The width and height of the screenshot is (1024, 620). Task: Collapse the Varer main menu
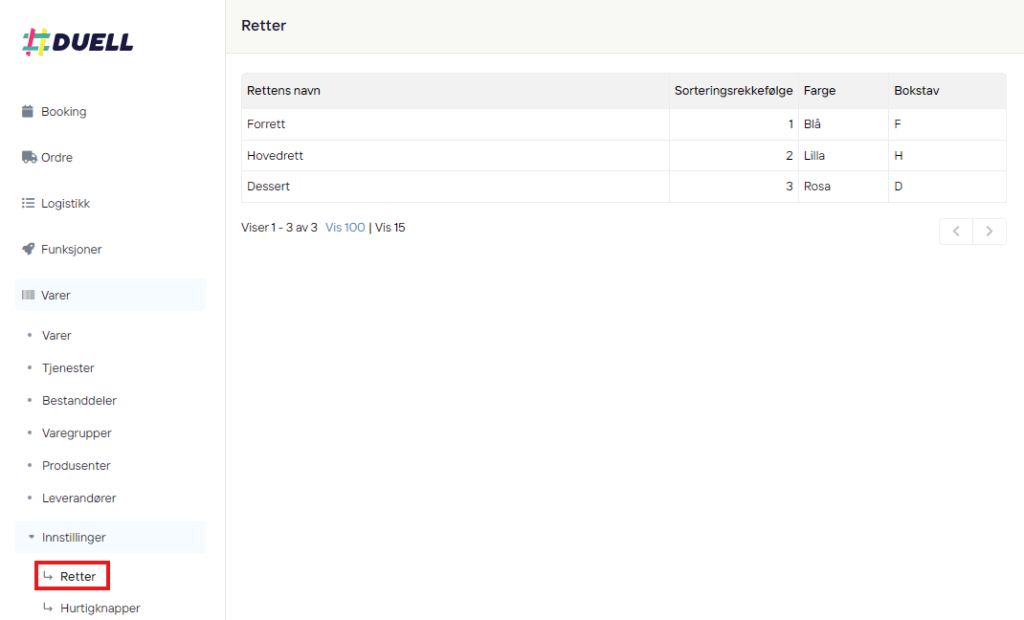pos(56,295)
